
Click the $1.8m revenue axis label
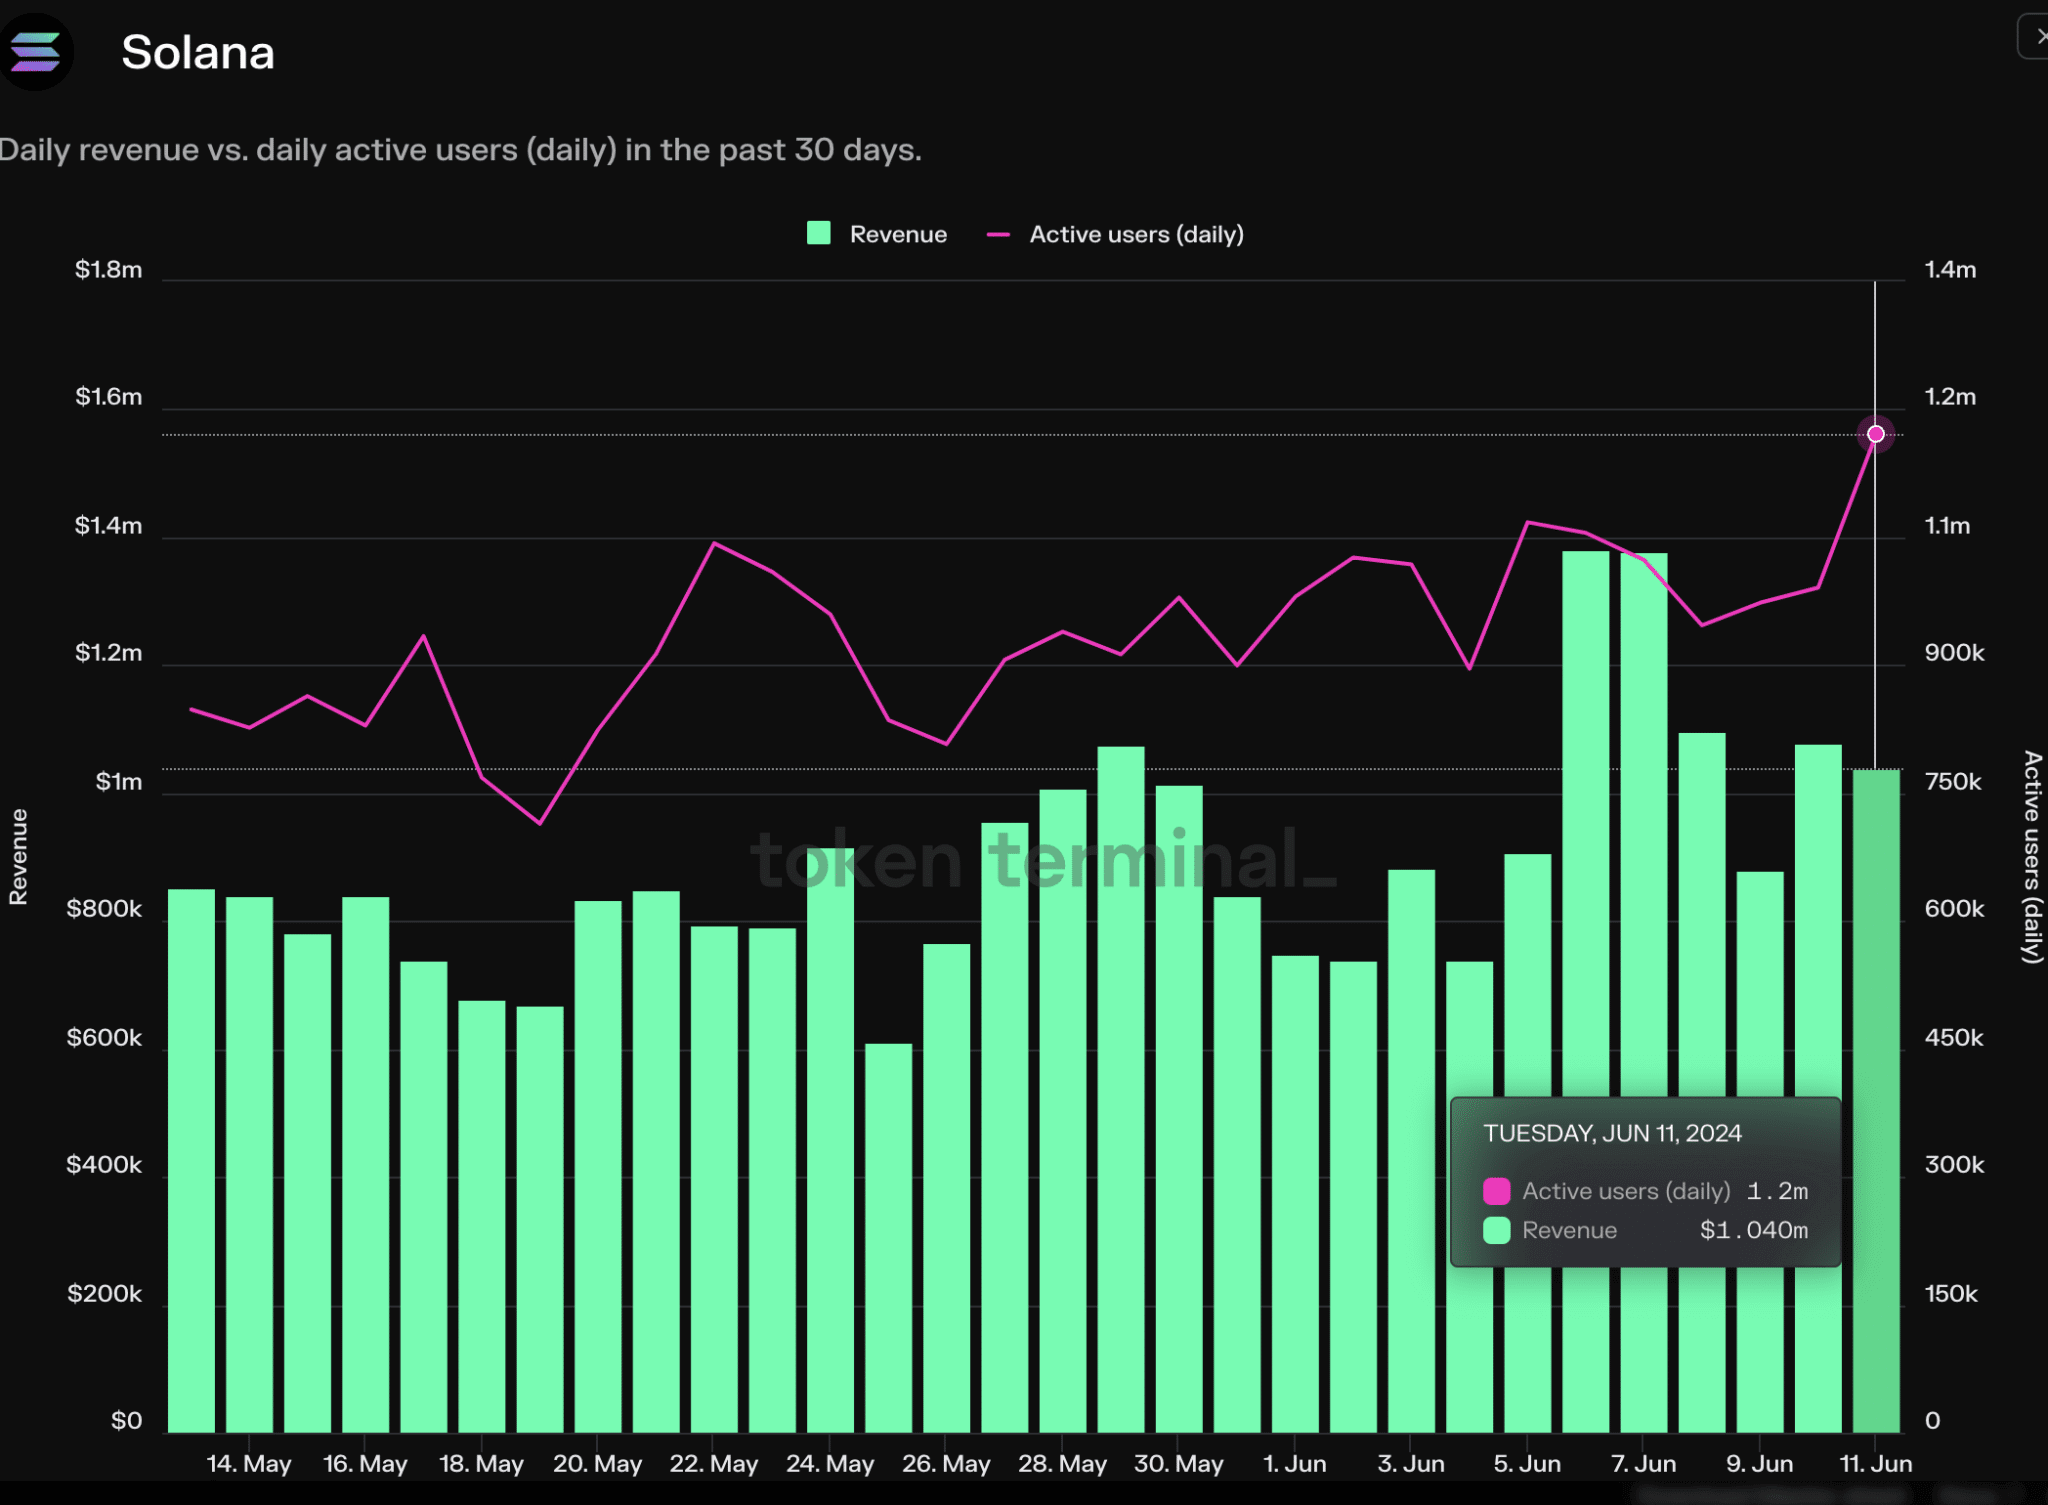point(108,270)
